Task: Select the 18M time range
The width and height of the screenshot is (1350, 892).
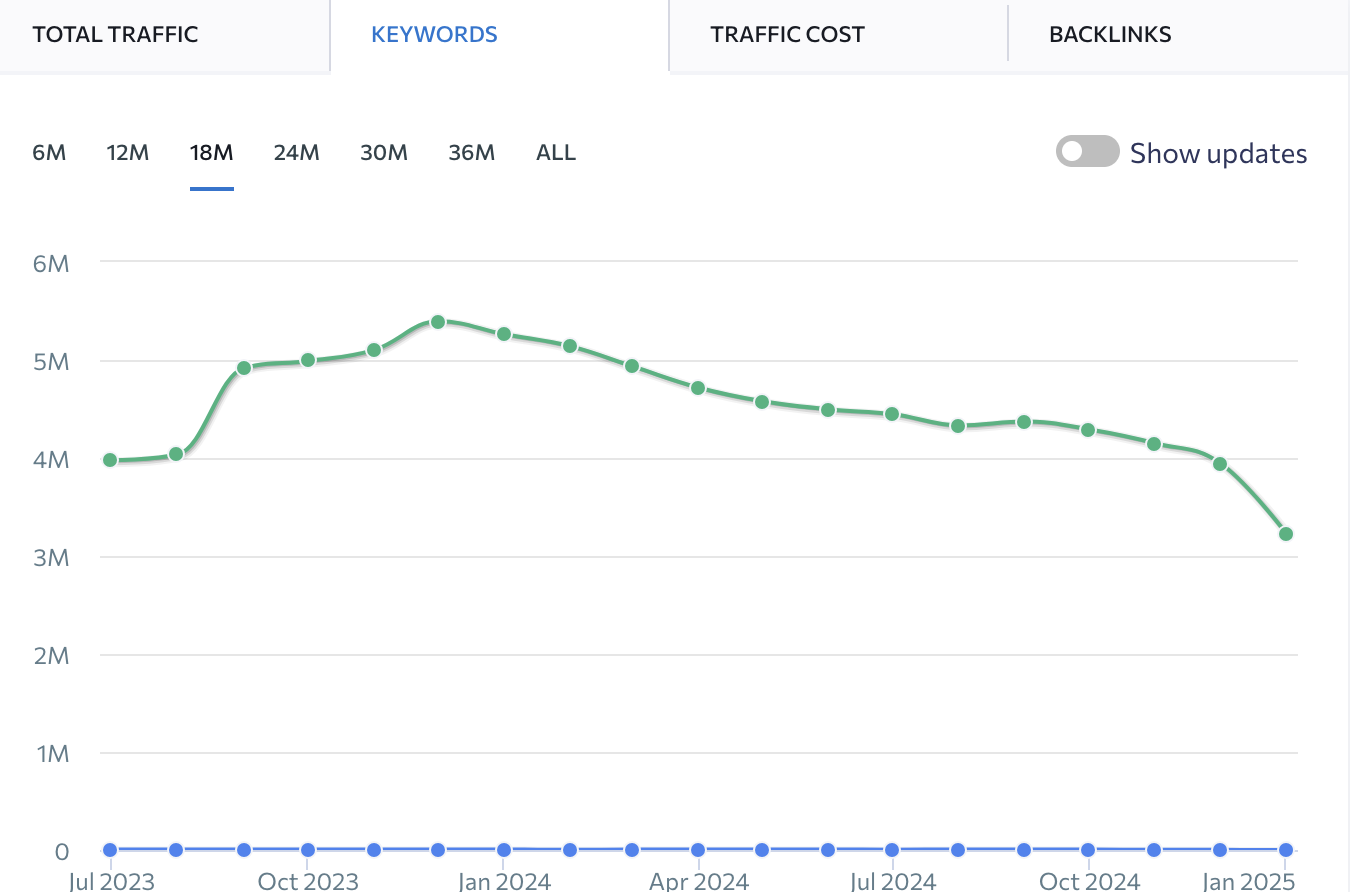Action: (x=211, y=153)
